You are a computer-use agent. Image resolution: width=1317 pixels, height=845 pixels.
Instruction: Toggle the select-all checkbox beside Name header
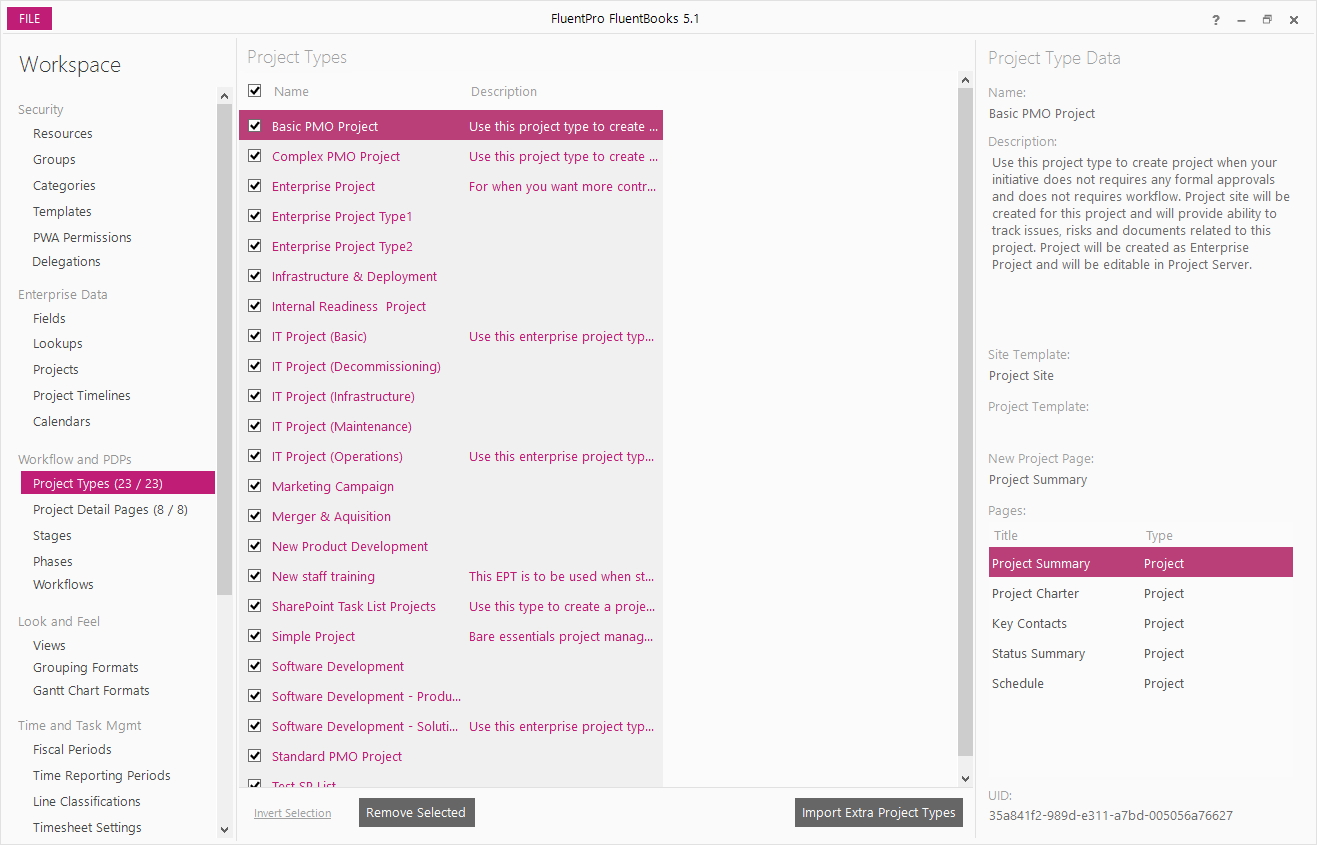[255, 91]
